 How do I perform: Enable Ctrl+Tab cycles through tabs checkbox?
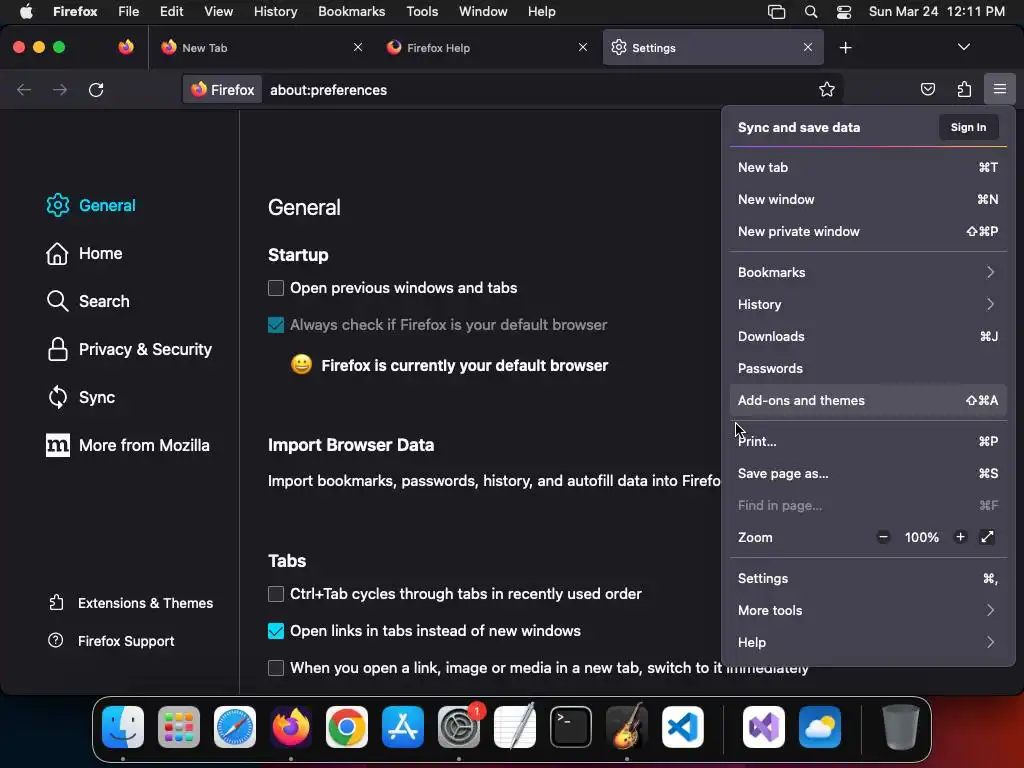276,594
